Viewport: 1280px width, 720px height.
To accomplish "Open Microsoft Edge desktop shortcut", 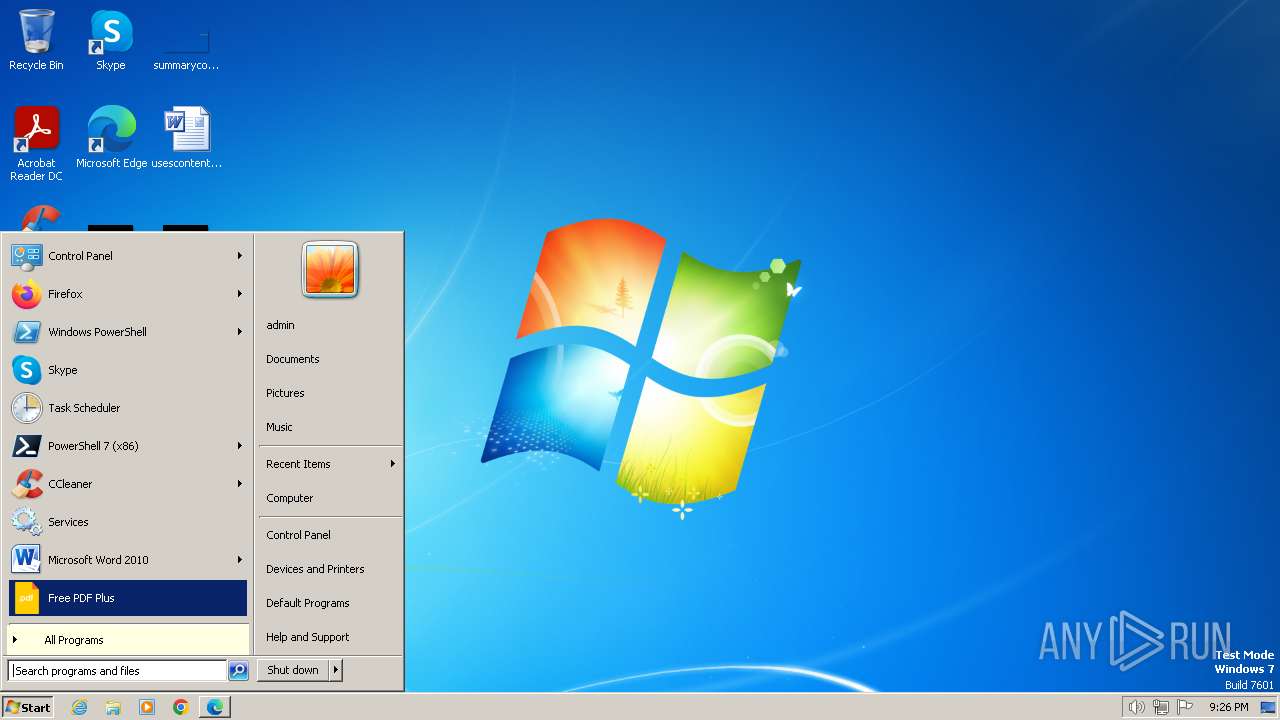I will tap(111, 137).
